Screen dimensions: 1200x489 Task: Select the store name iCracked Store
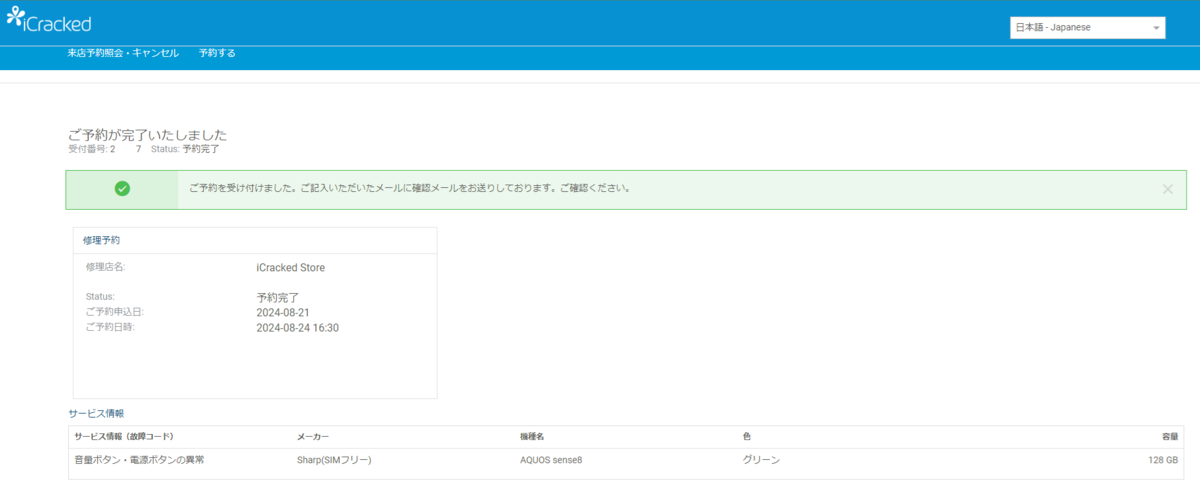291,268
